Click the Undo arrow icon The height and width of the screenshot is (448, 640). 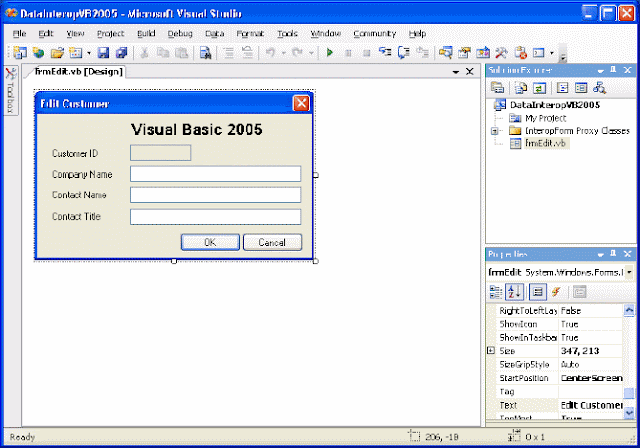point(271,53)
